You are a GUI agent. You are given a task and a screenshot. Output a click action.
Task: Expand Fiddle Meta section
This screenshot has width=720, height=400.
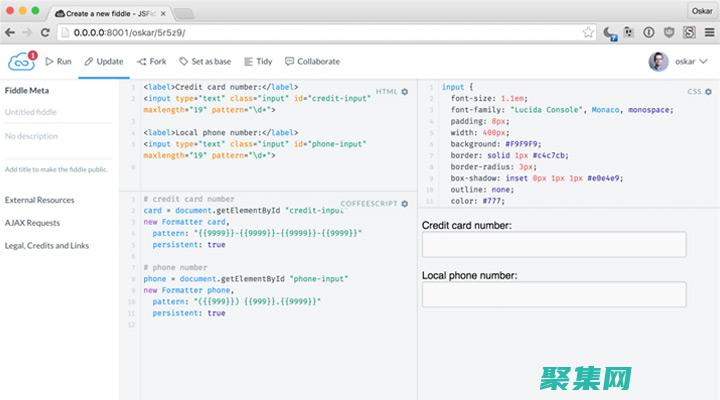point(27,90)
